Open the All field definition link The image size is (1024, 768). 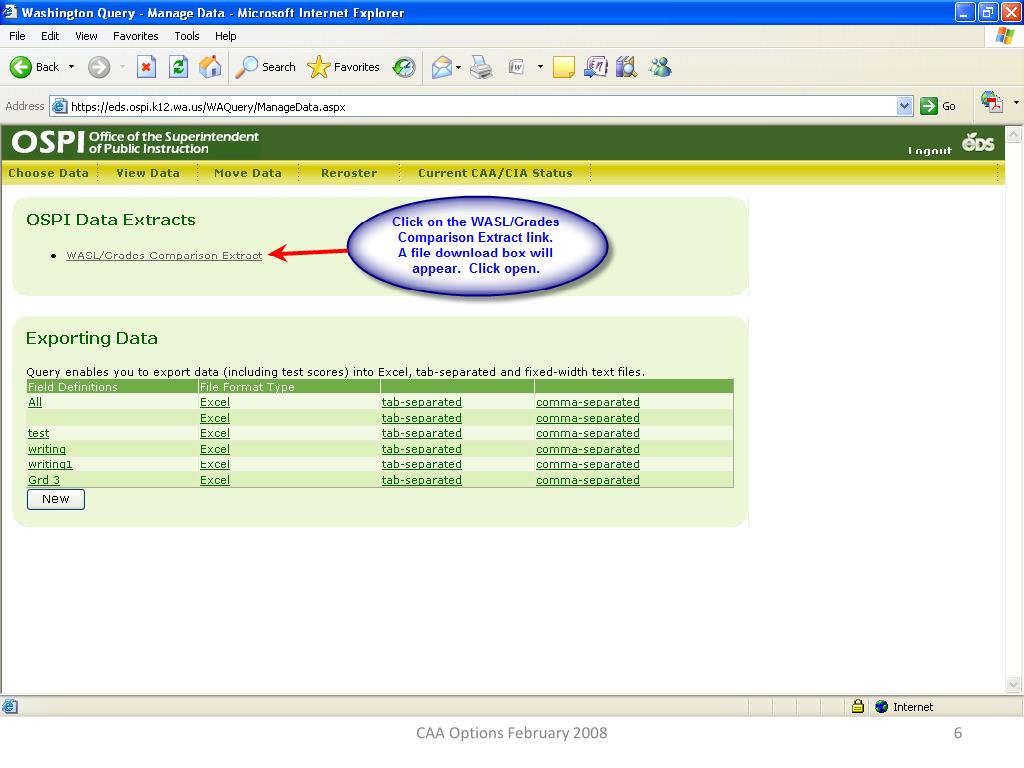click(x=35, y=402)
